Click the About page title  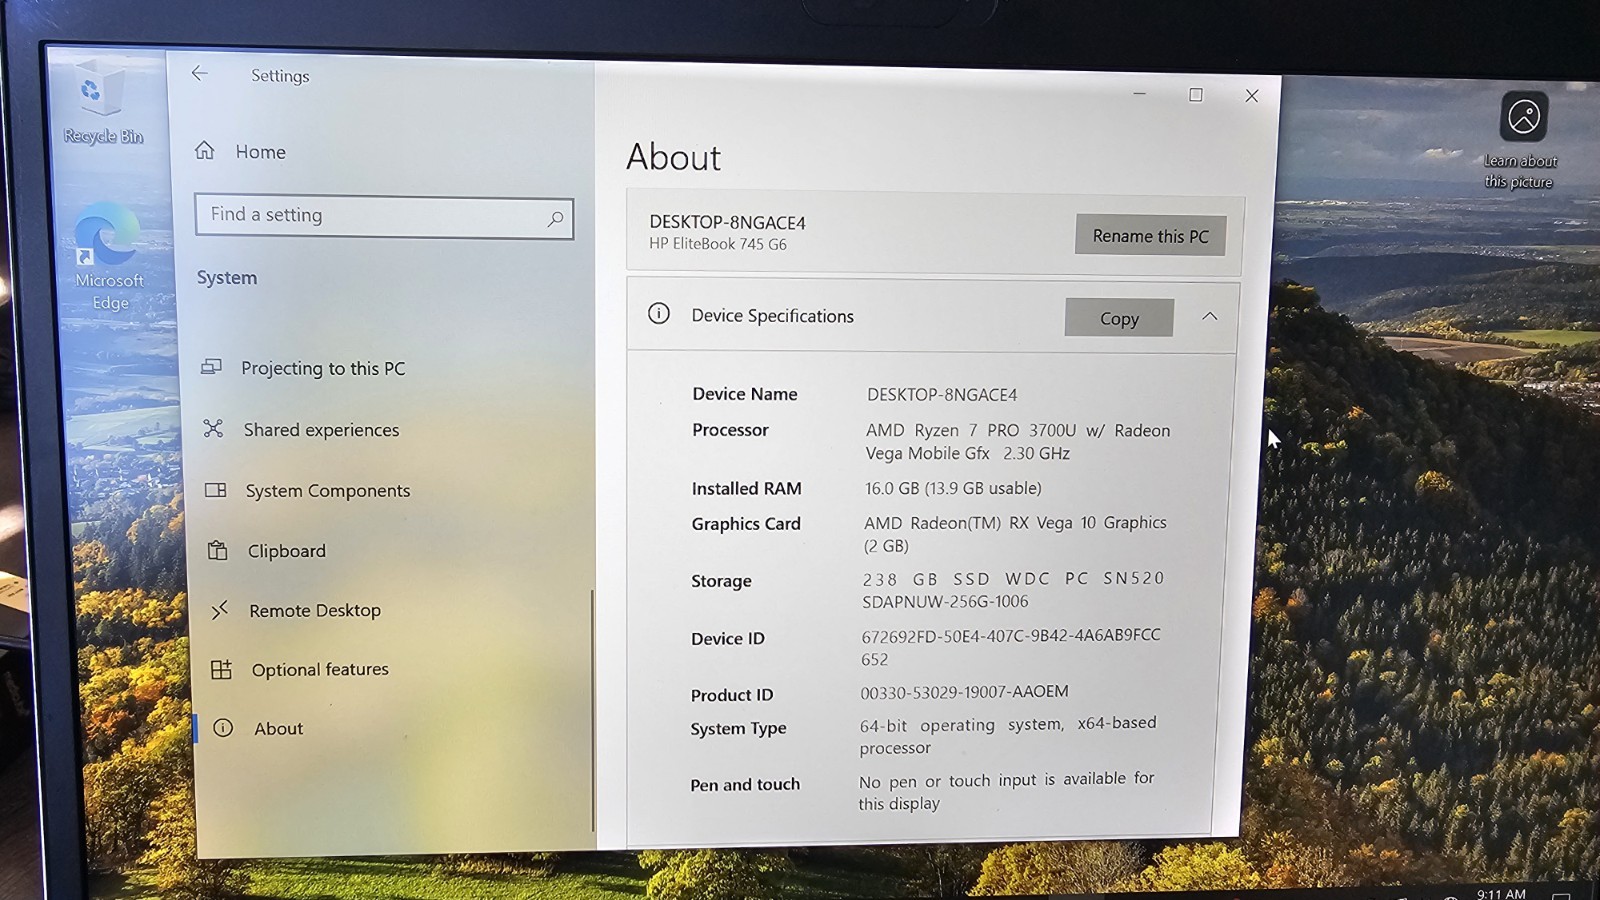pyautogui.click(x=673, y=158)
